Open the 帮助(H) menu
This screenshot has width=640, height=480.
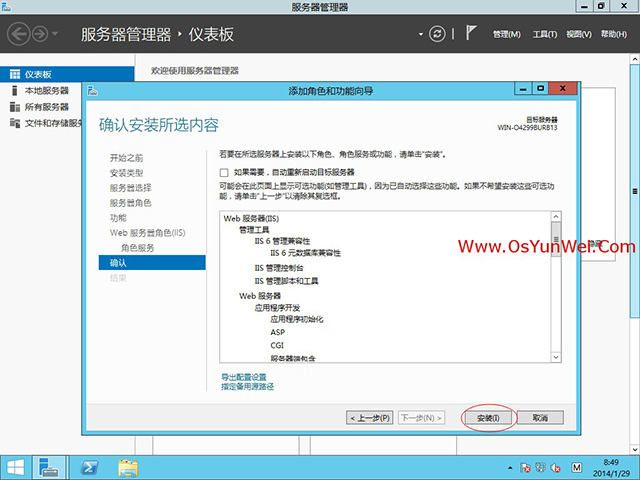[613, 34]
